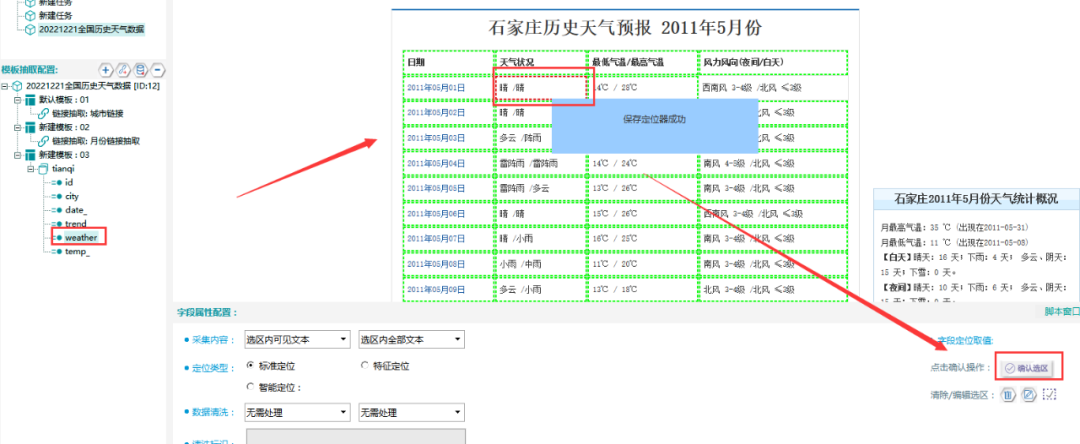Click the clear selection trash icon

click(x=1009, y=394)
